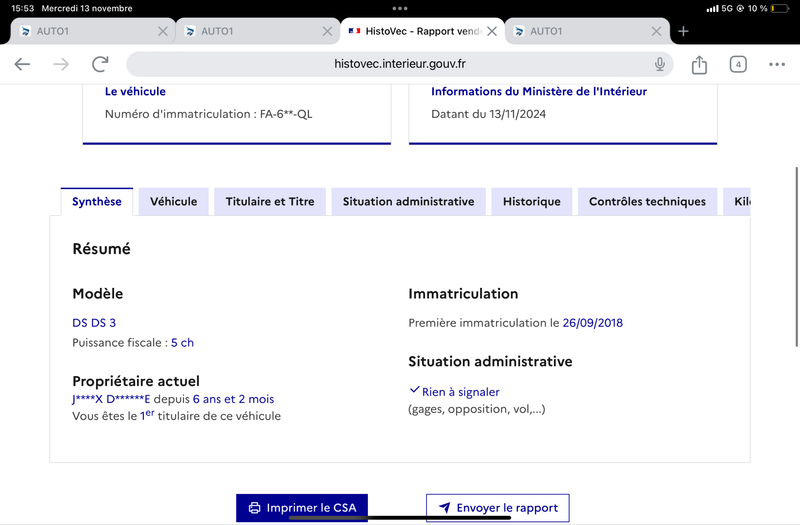Open the Titulaire et Titre tab

point(270,202)
